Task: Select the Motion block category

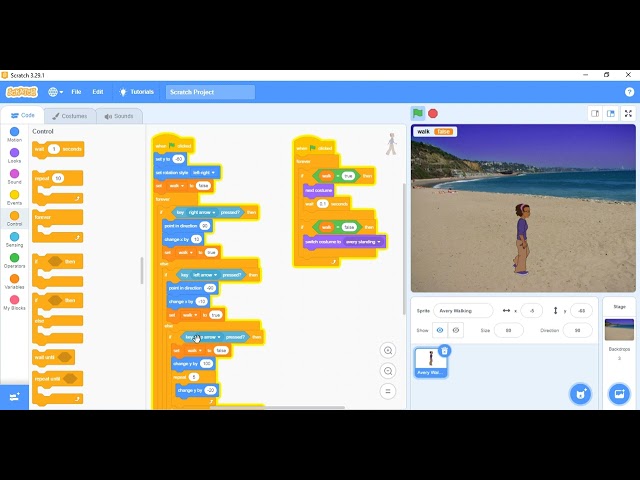Action: coord(14,134)
